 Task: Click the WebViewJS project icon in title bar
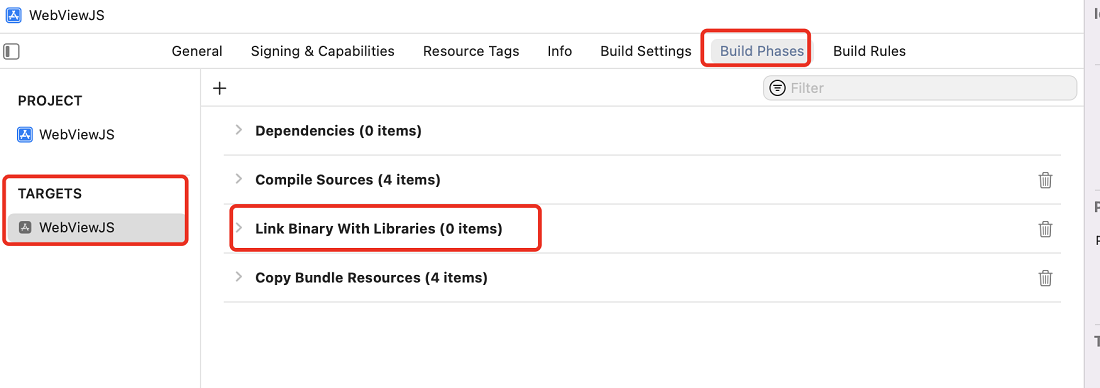pos(13,15)
